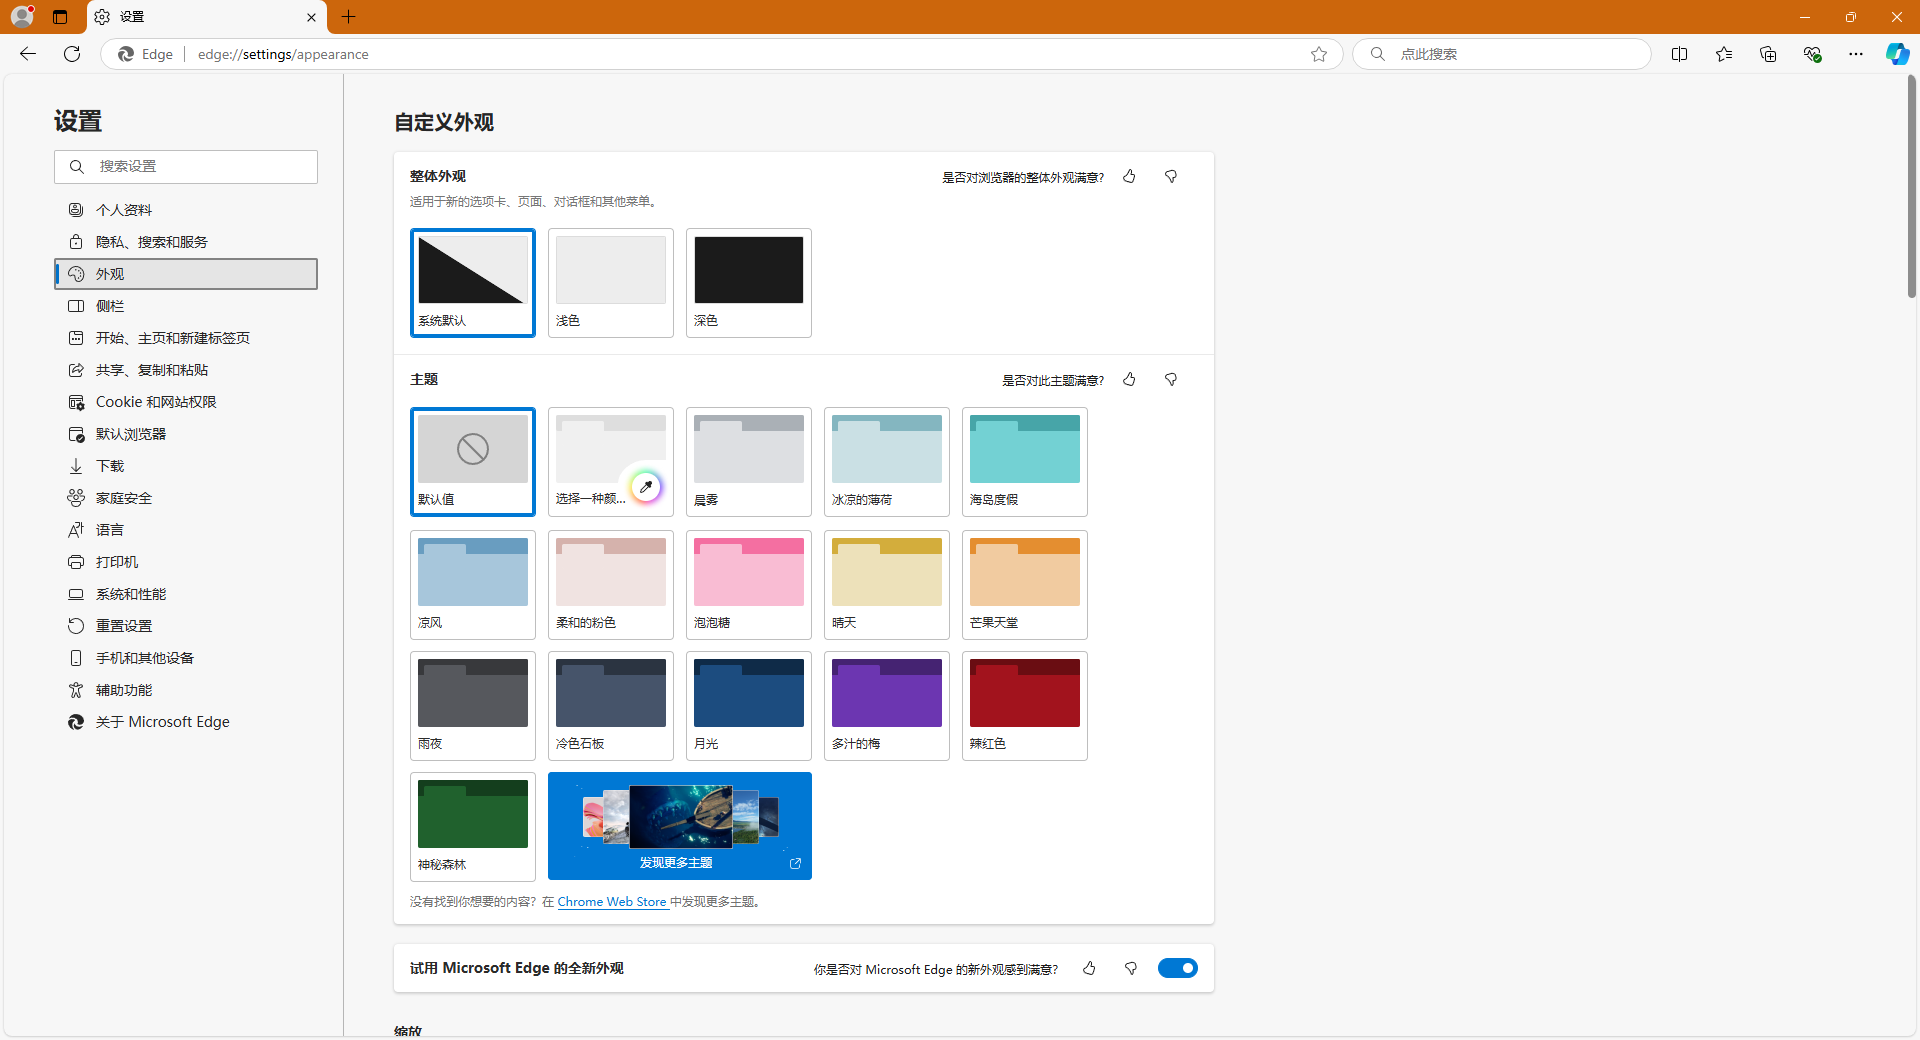Screen dimensions: 1920x1040
Task: Click the 点此搜索 search box
Action: tap(1502, 54)
